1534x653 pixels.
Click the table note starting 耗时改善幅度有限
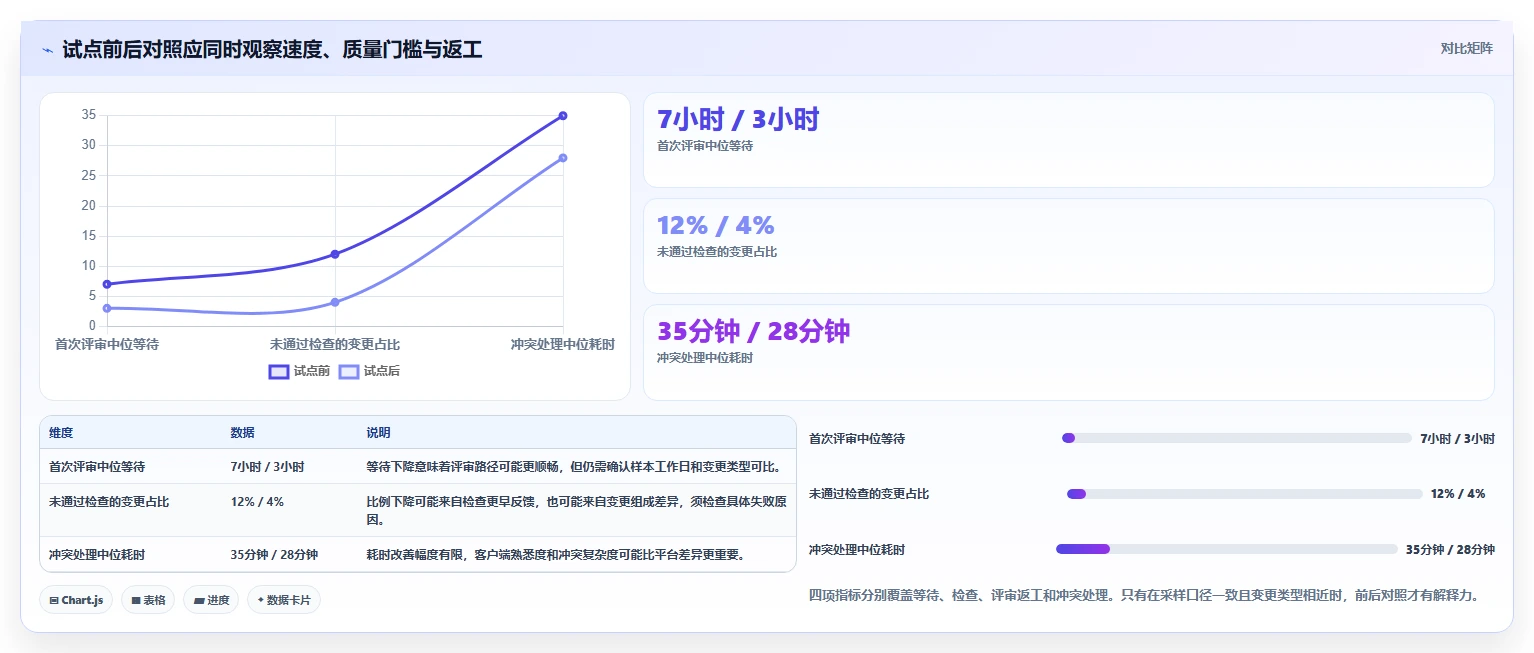(556, 555)
